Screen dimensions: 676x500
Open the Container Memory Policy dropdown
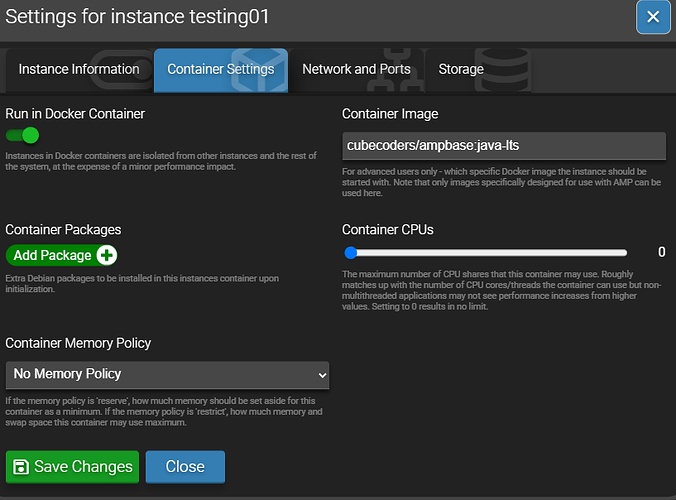(167, 374)
